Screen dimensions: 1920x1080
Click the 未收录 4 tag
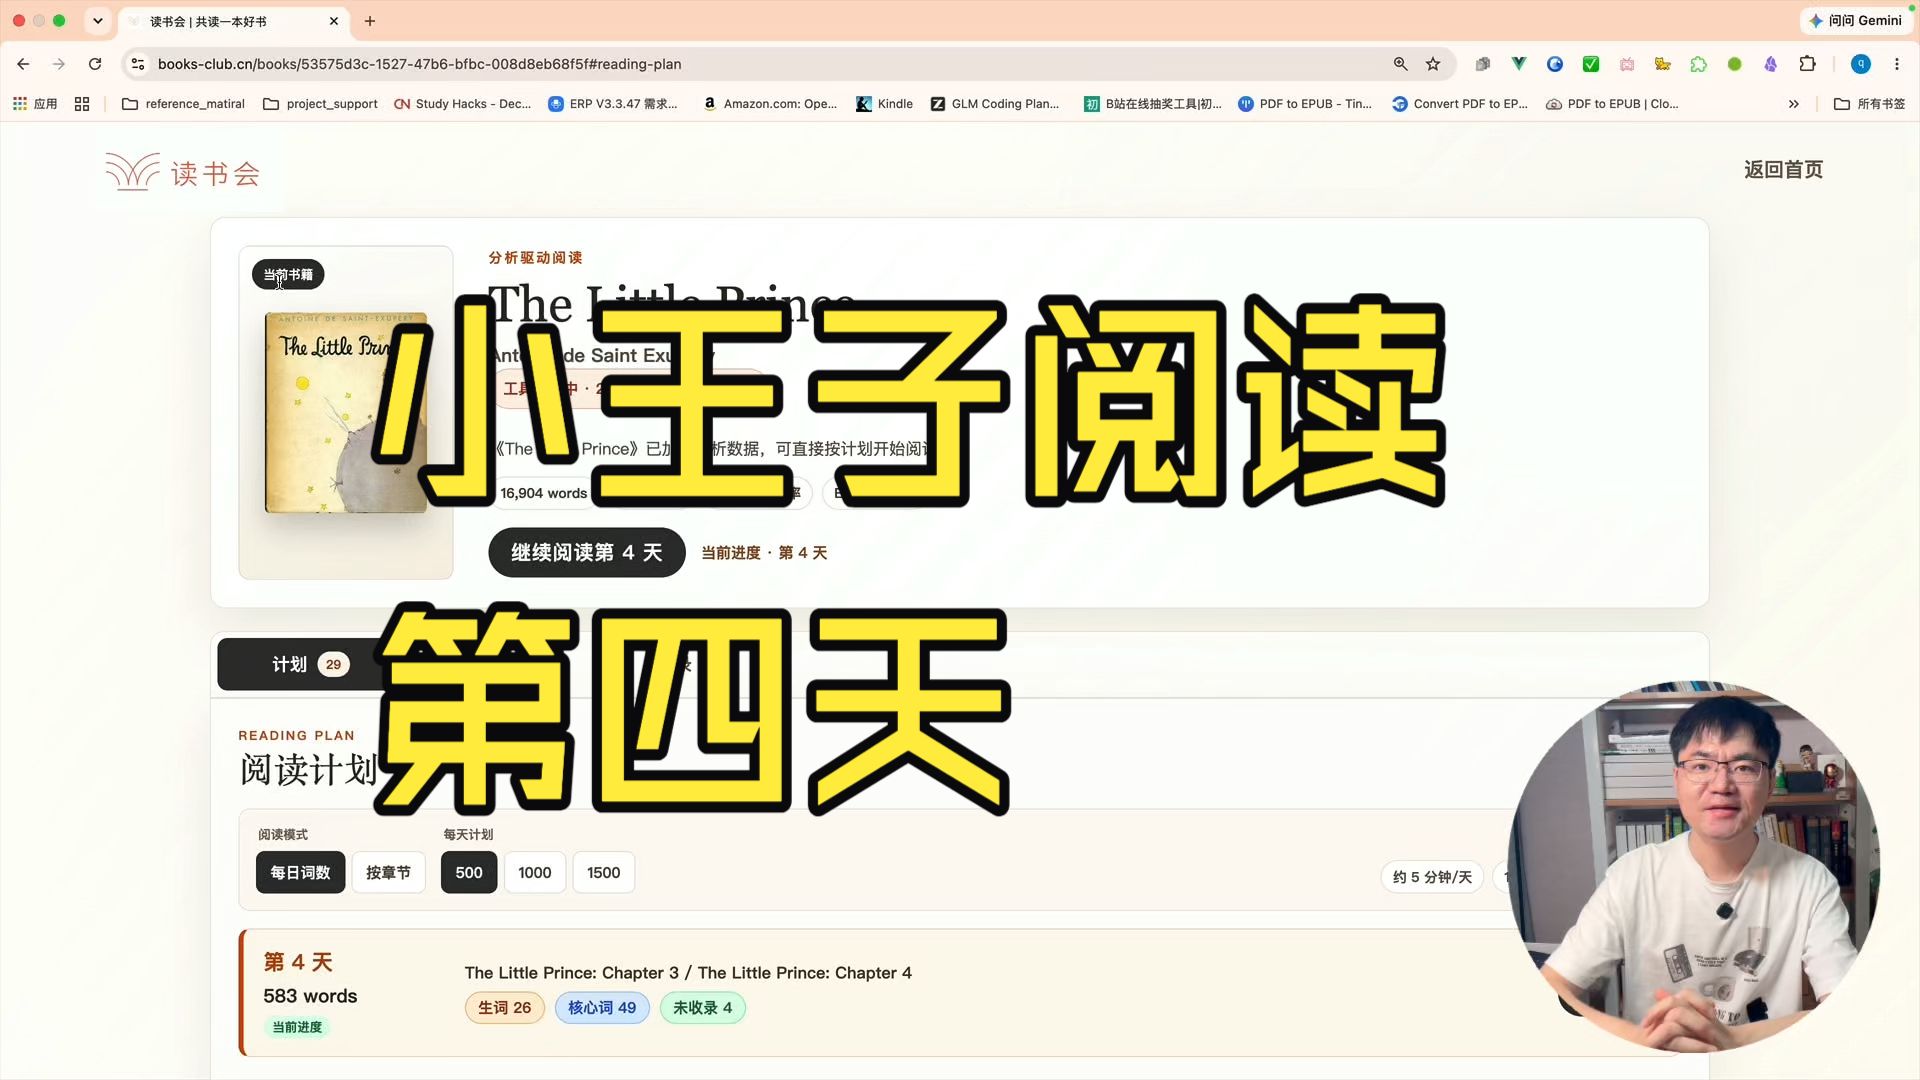[702, 1008]
